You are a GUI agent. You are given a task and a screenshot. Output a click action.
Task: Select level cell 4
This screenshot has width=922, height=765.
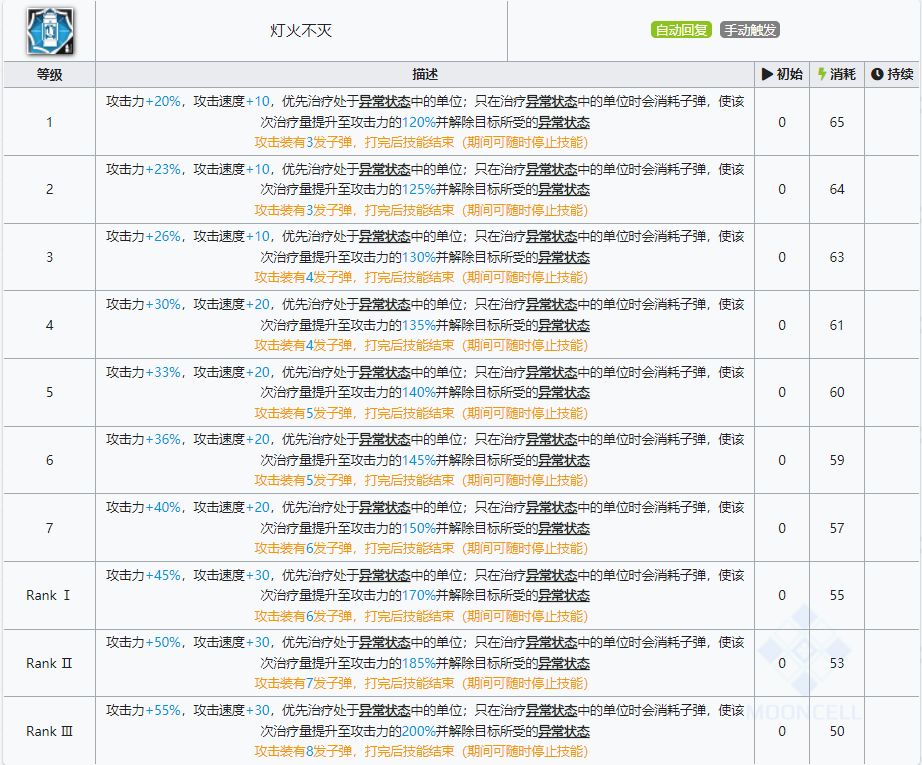coord(49,325)
